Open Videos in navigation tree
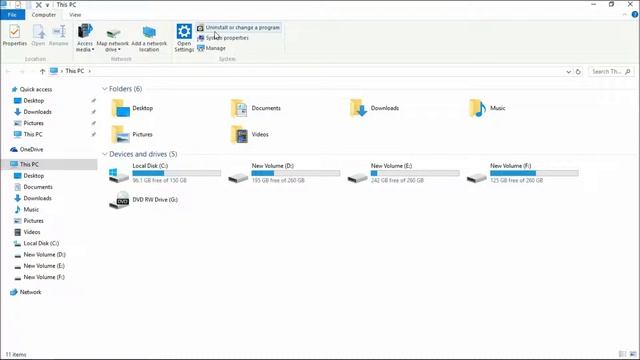This screenshot has width=640, height=360. [27, 232]
